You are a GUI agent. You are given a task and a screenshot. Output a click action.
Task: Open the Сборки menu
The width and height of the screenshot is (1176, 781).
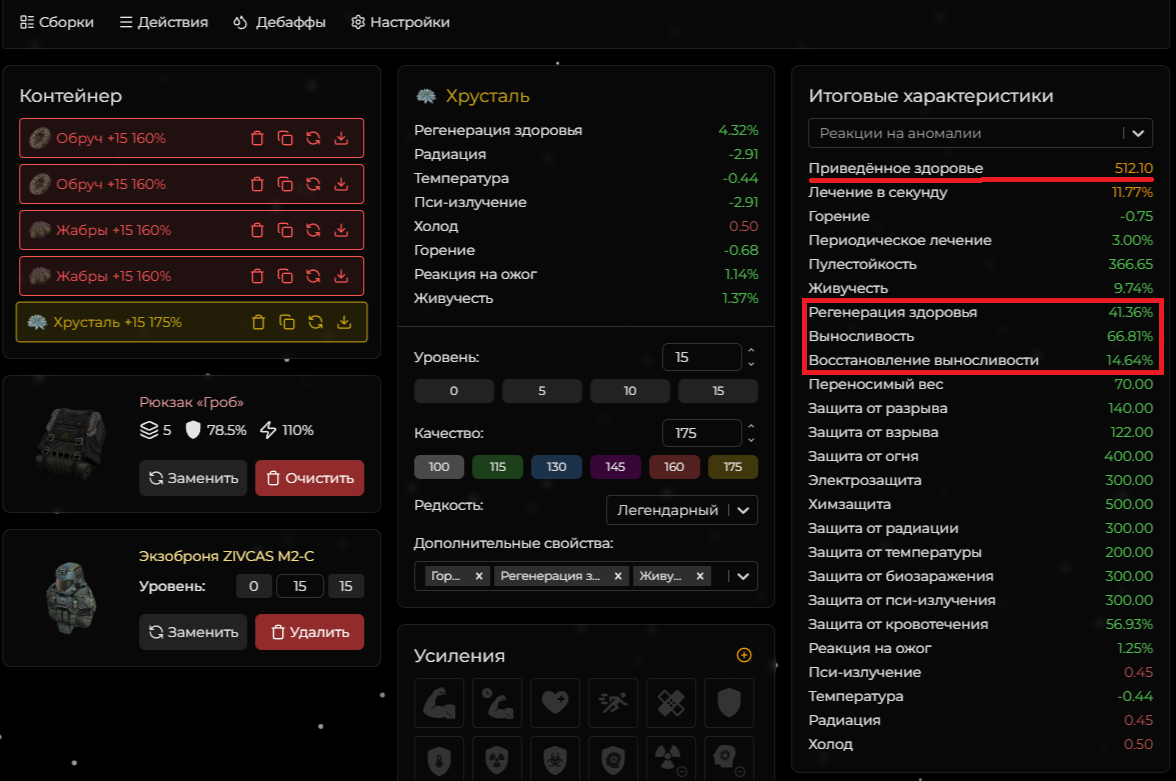pos(57,22)
